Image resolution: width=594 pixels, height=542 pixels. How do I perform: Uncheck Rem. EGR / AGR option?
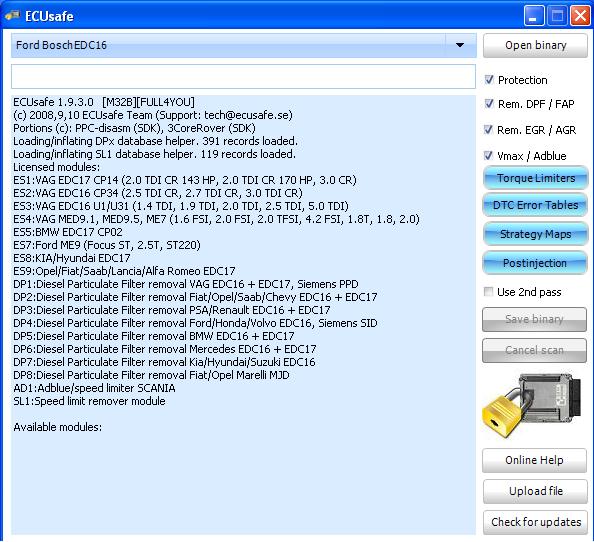(x=488, y=130)
